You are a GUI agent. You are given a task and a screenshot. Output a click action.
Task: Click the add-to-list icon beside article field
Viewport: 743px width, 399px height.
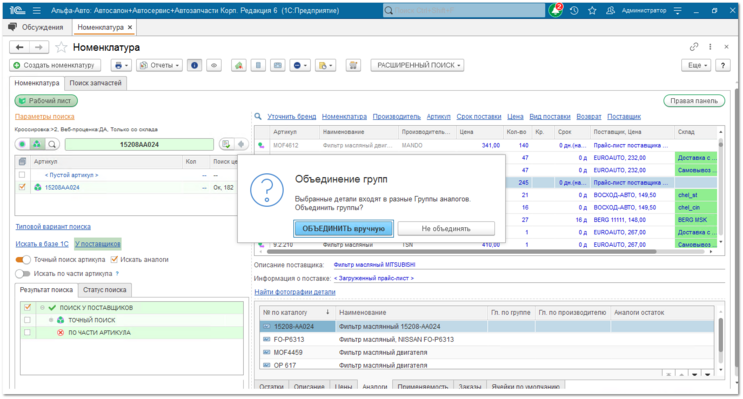pyautogui.click(x=226, y=144)
